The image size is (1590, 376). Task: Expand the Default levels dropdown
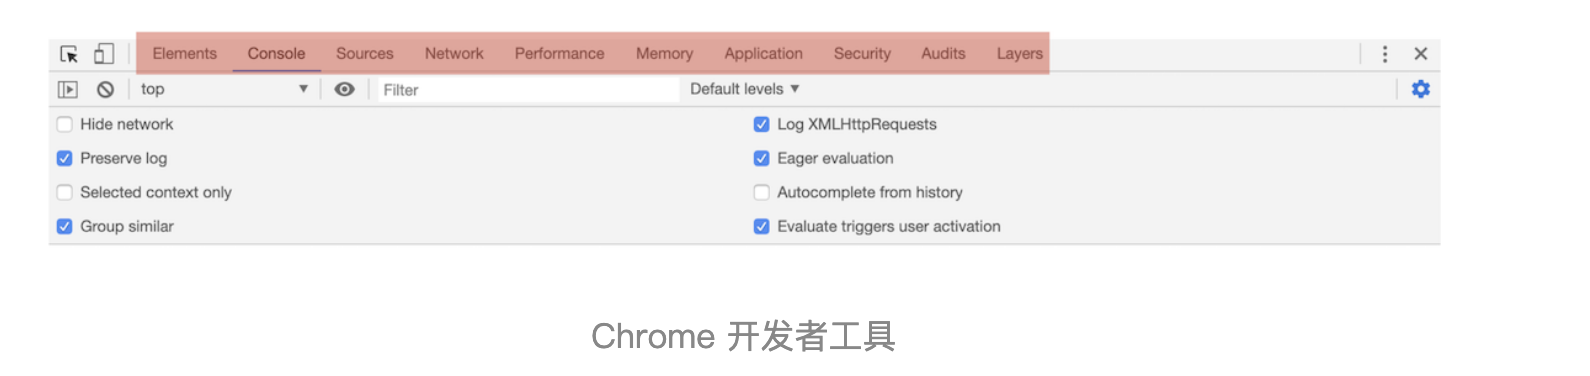(745, 89)
